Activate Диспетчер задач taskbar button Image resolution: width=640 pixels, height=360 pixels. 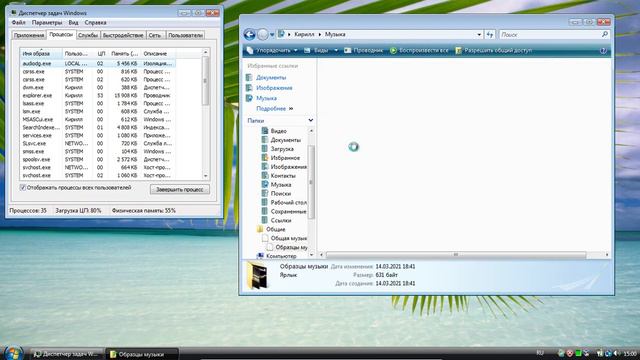coord(67,354)
